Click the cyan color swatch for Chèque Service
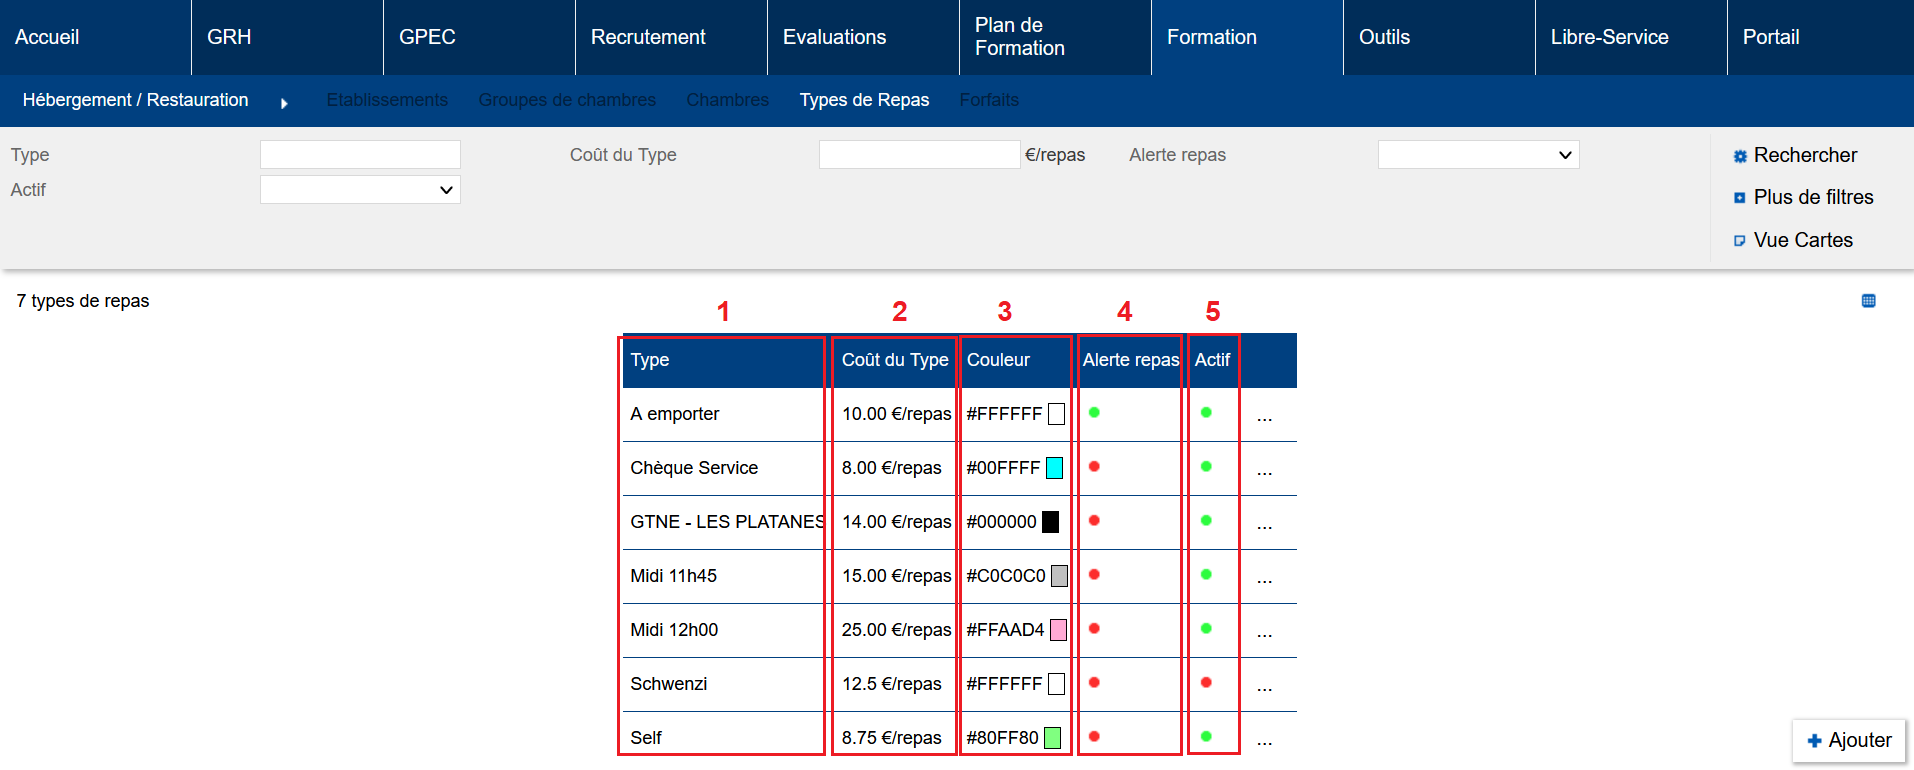Screen dimensions: 1914x770 pos(1054,468)
